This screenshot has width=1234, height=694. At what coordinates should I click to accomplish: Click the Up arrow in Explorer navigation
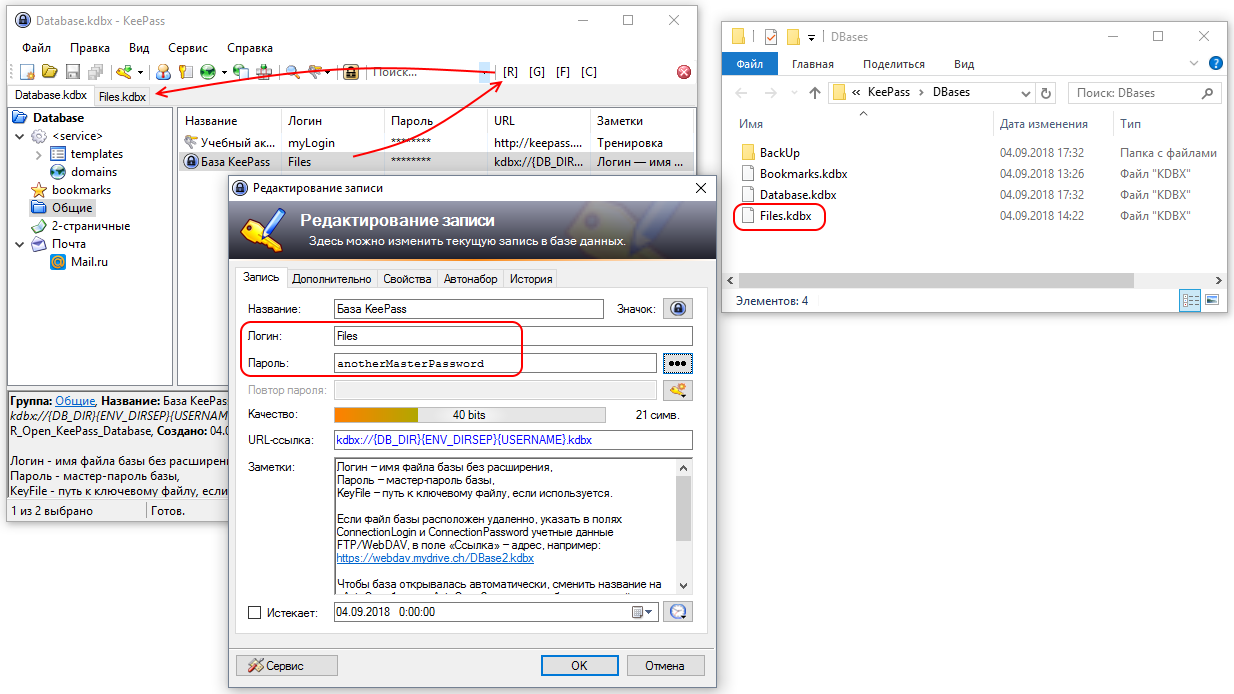coord(815,92)
